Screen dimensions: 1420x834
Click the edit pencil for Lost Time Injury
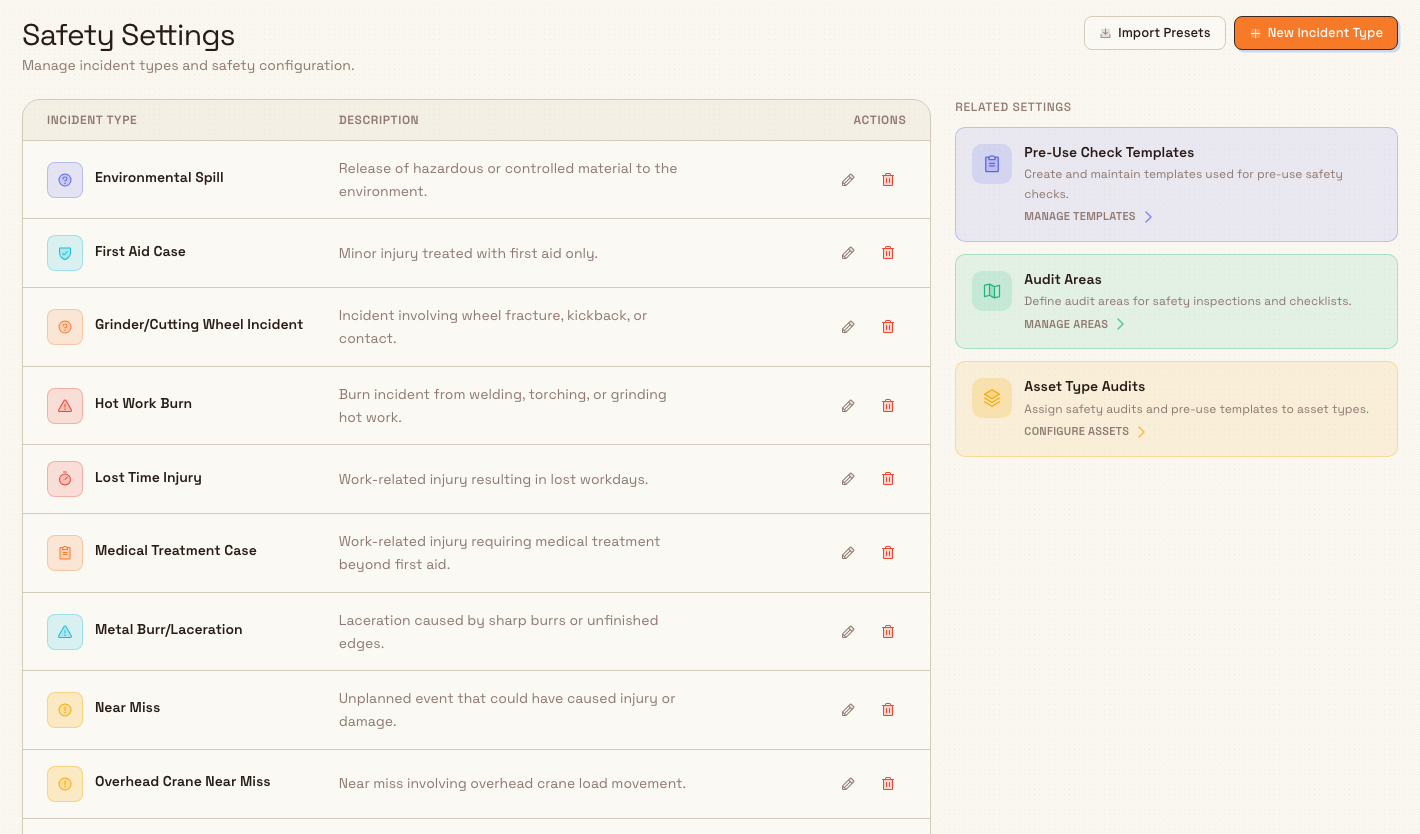[848, 479]
